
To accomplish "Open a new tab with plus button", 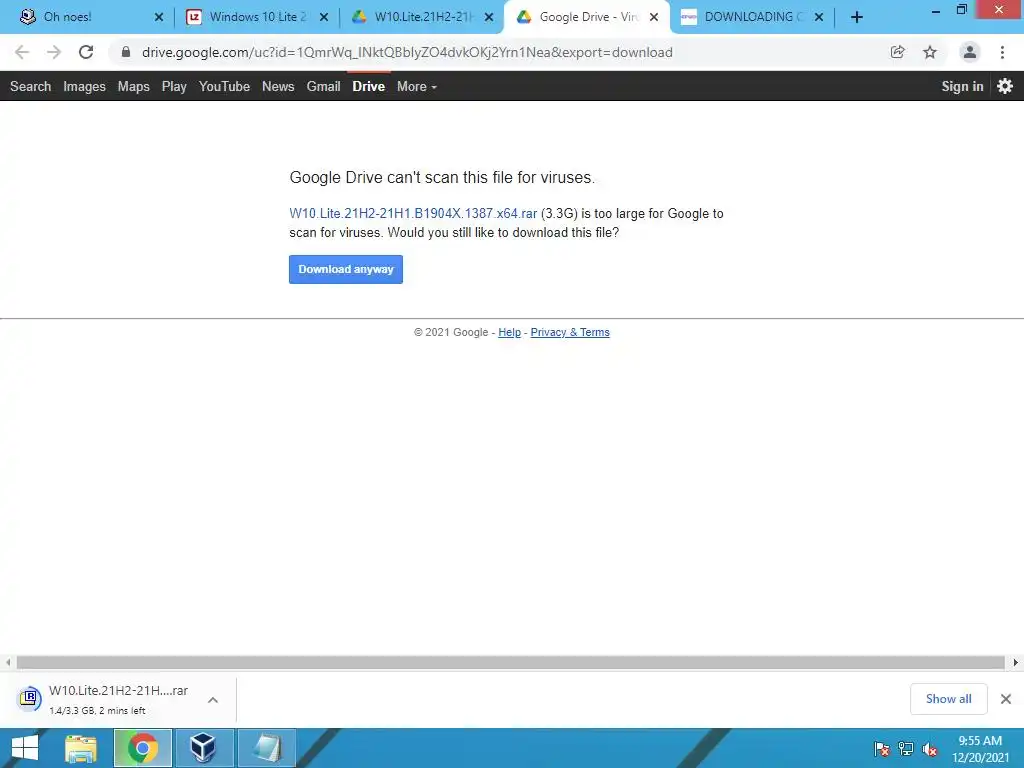I will (857, 17).
